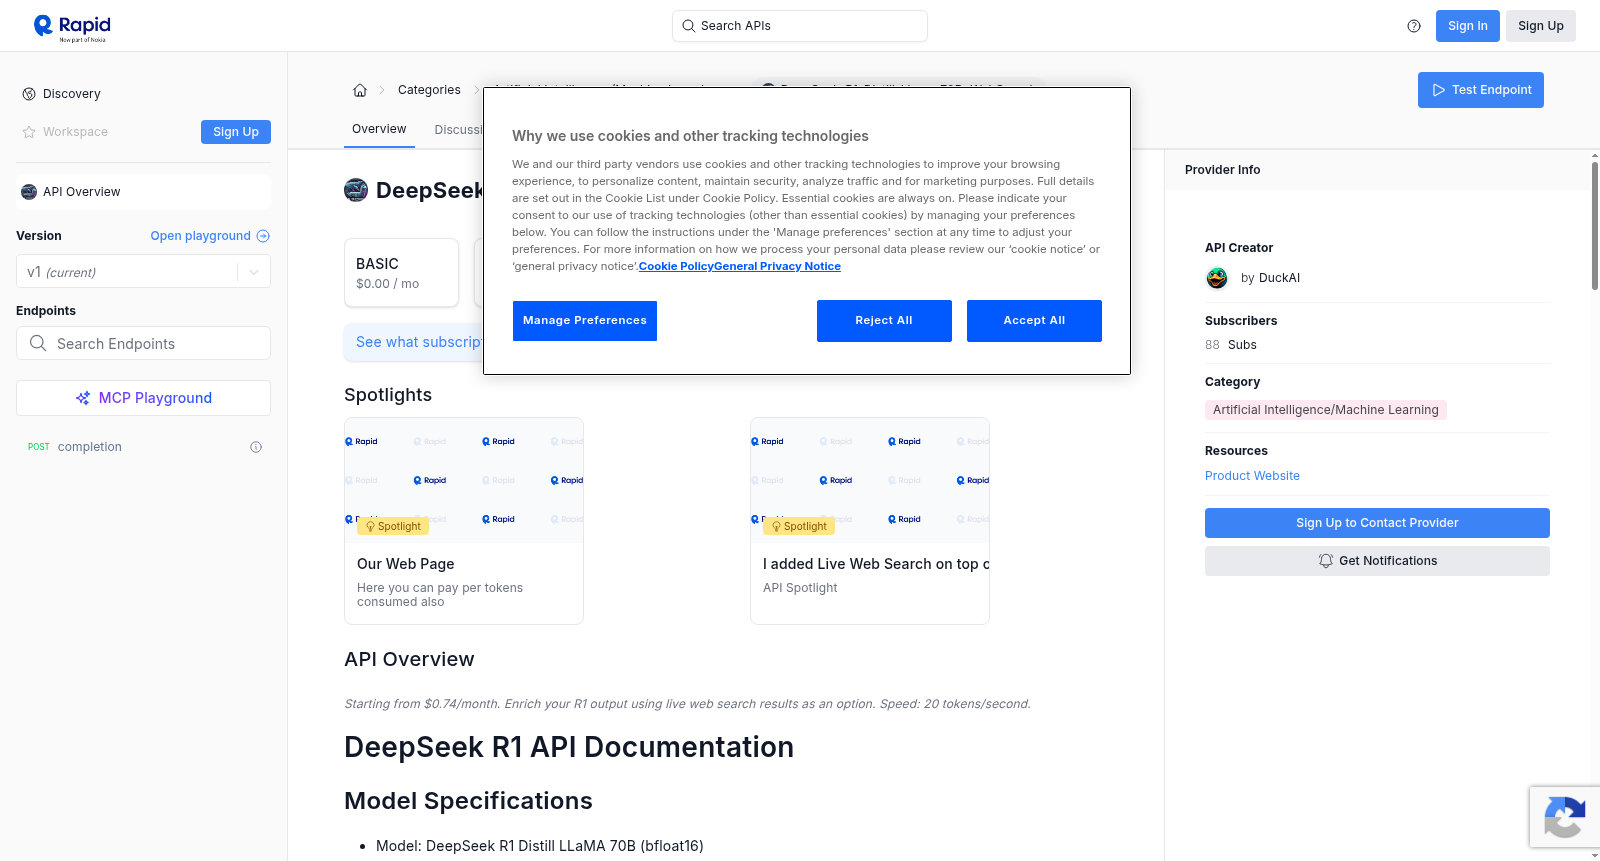Click the API Overview avatar icon
This screenshot has height=861, width=1600.
29,192
